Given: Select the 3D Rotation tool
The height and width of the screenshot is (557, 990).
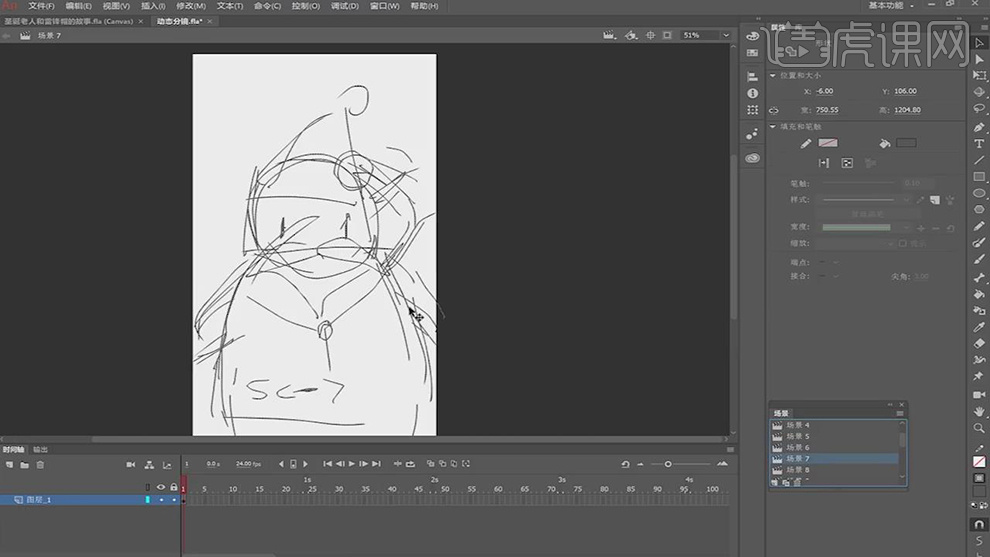Looking at the screenshot, I should click(979, 92).
